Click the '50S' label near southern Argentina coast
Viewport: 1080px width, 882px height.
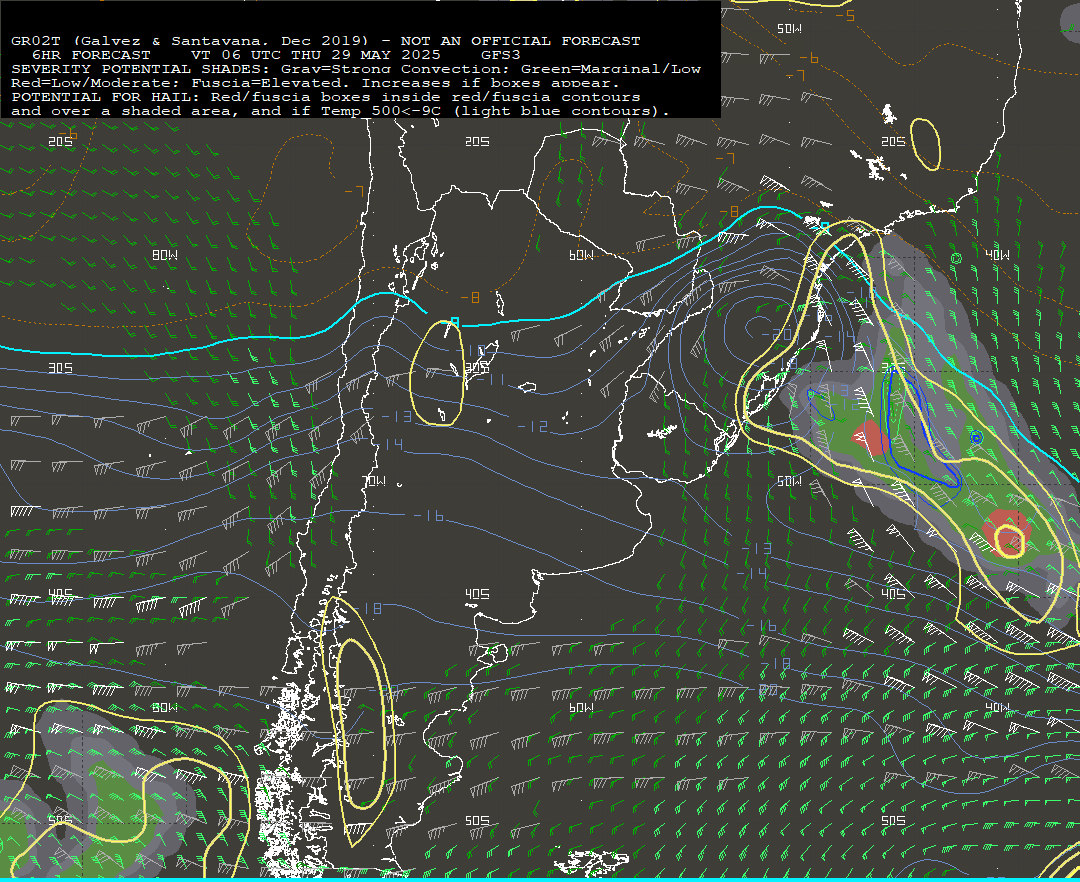pyautogui.click(x=477, y=821)
